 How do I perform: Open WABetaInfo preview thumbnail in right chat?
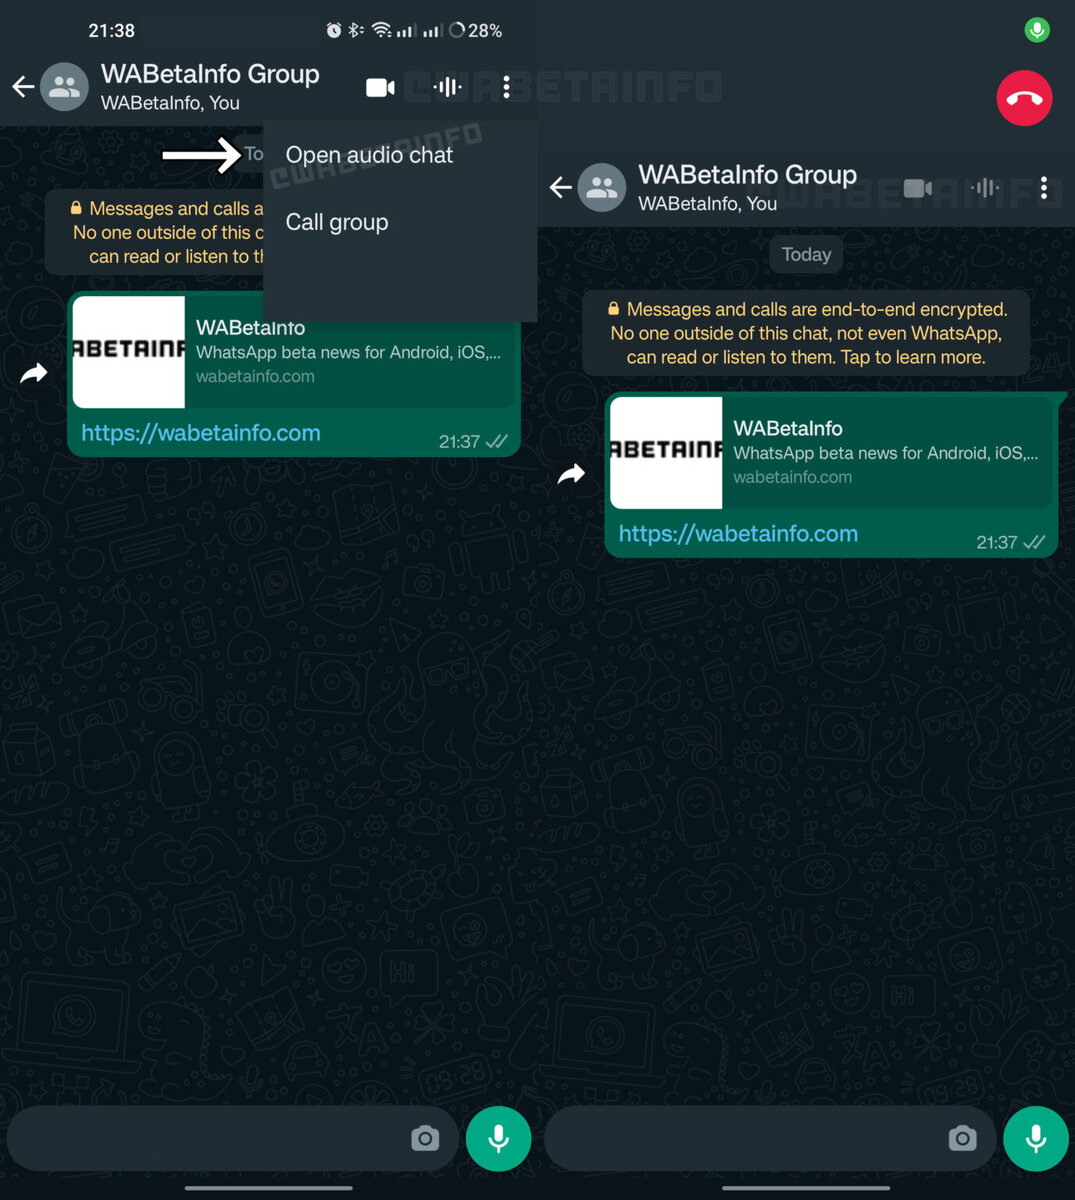tap(666, 452)
